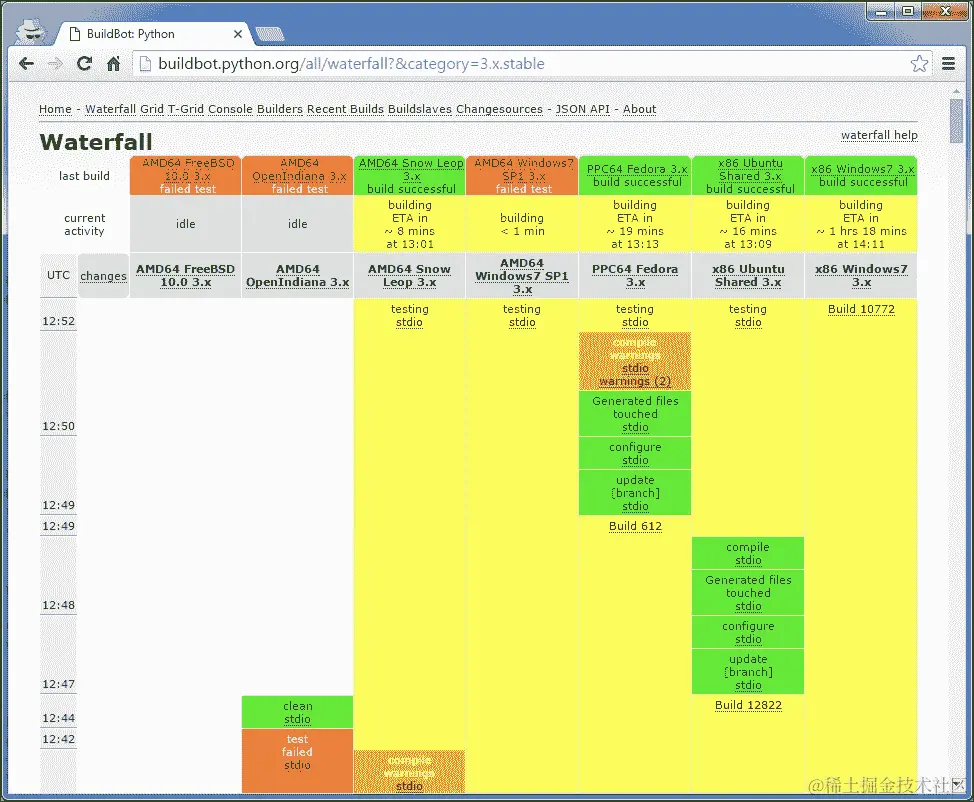The image size is (974, 802).
Task: Click the 12:52 timestamp
Action: point(58,322)
